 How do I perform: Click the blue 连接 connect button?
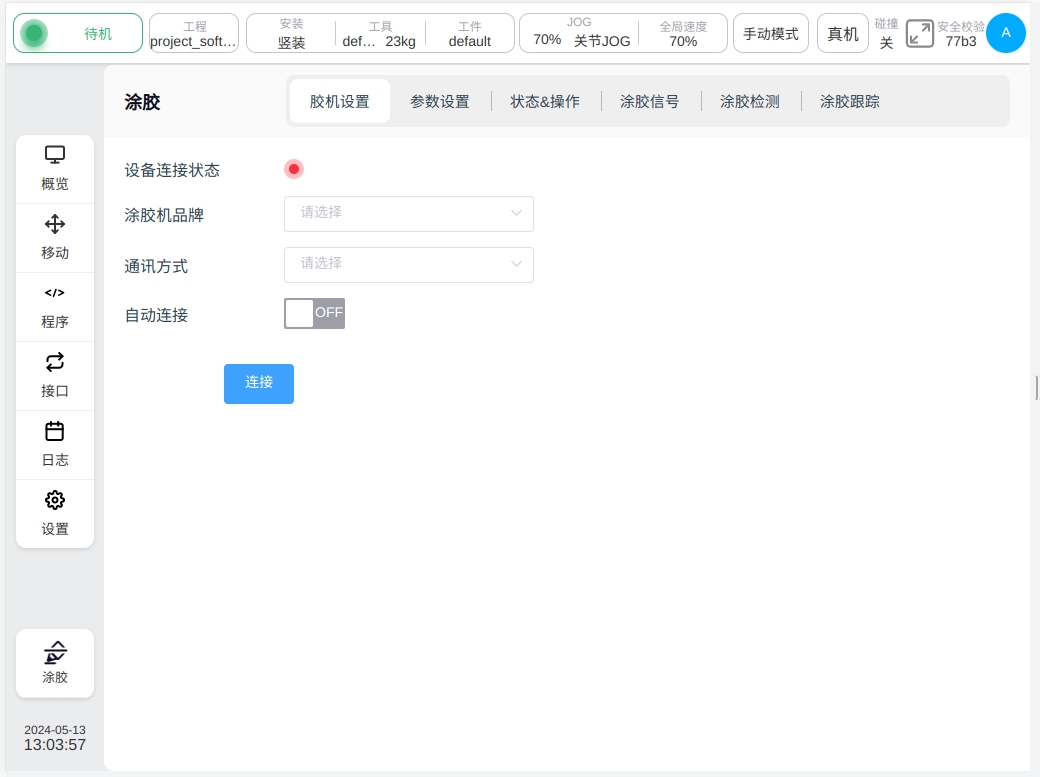point(259,383)
